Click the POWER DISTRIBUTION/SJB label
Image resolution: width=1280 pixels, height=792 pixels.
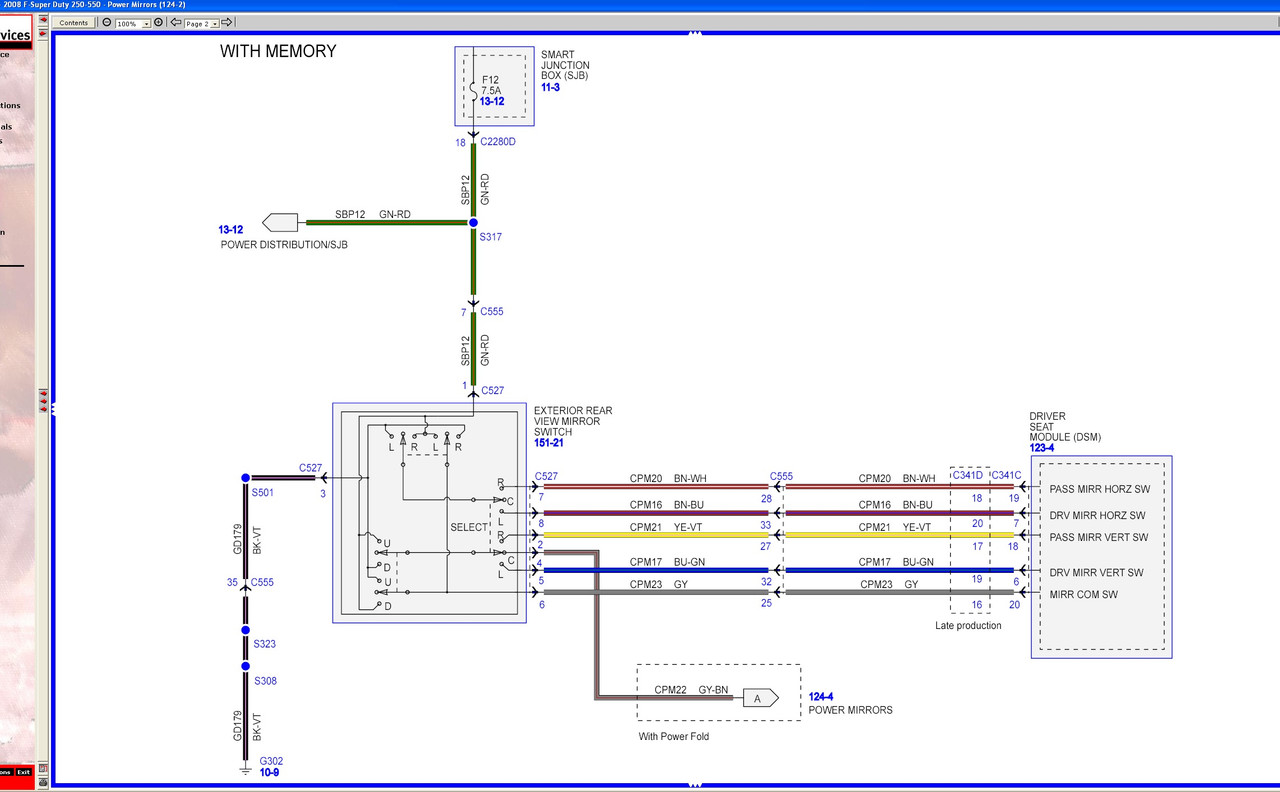tap(284, 244)
